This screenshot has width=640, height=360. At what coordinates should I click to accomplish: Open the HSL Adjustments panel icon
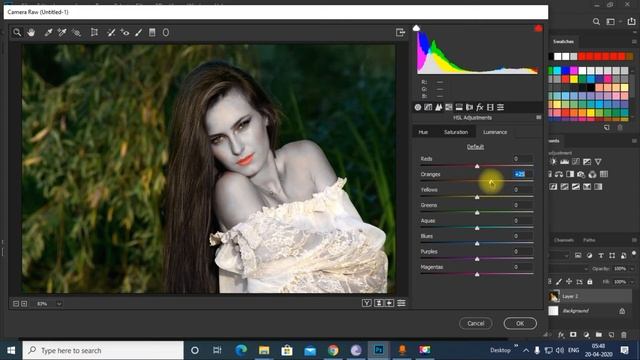[x=449, y=107]
